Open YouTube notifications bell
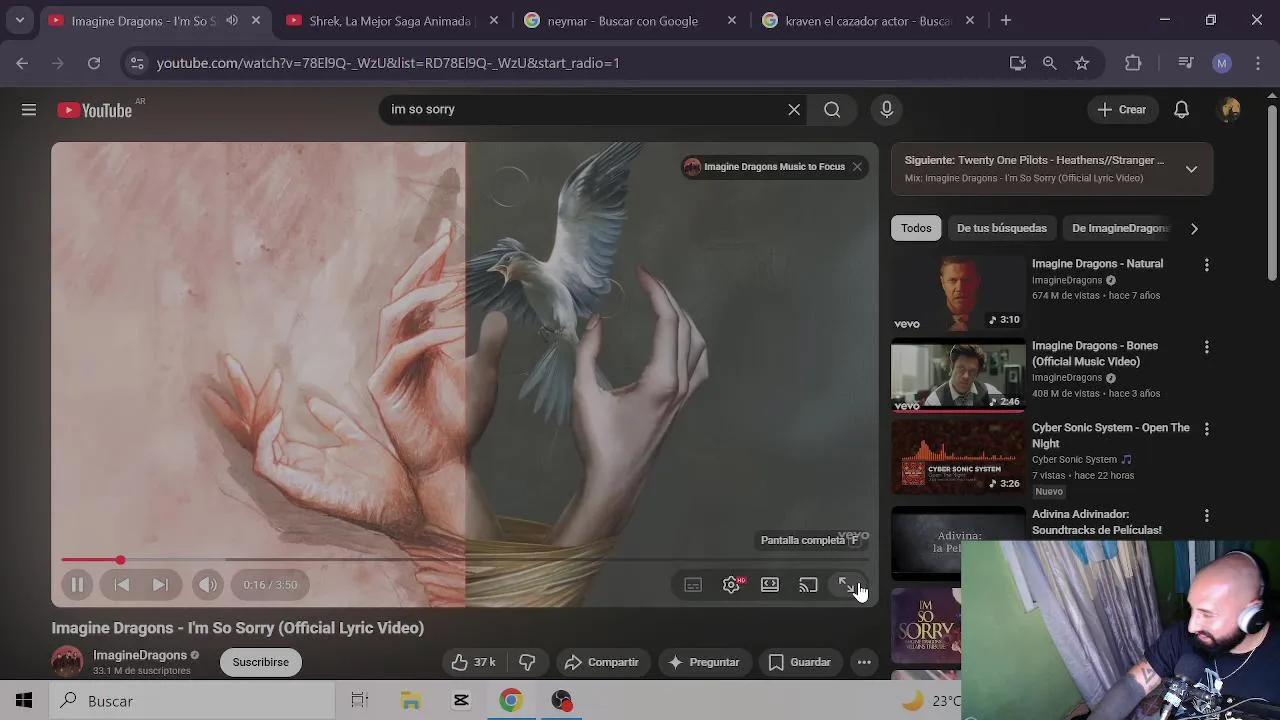This screenshot has height=720, width=1280. [x=1181, y=110]
